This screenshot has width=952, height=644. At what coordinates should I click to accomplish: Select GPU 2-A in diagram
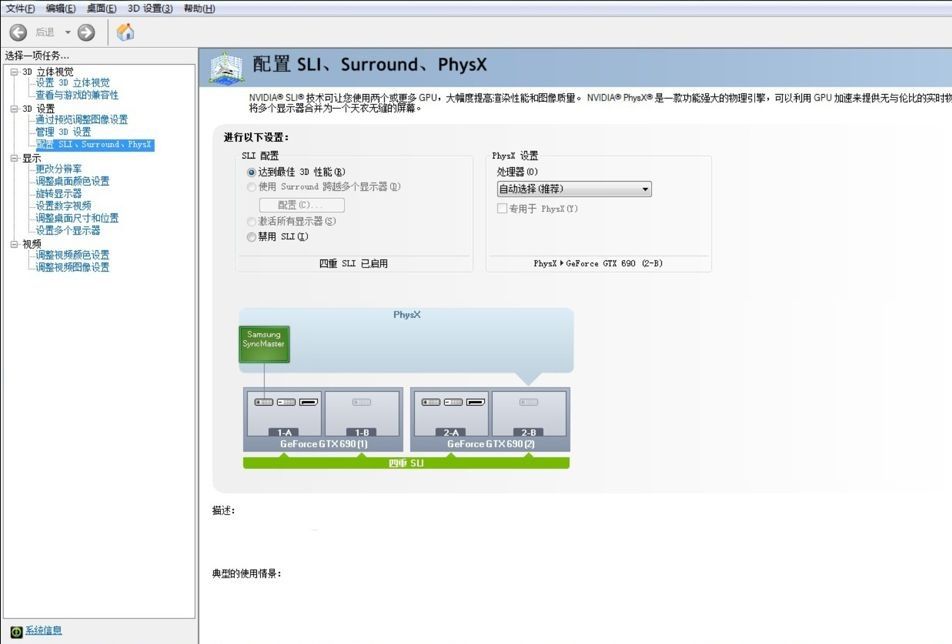tap(451, 413)
